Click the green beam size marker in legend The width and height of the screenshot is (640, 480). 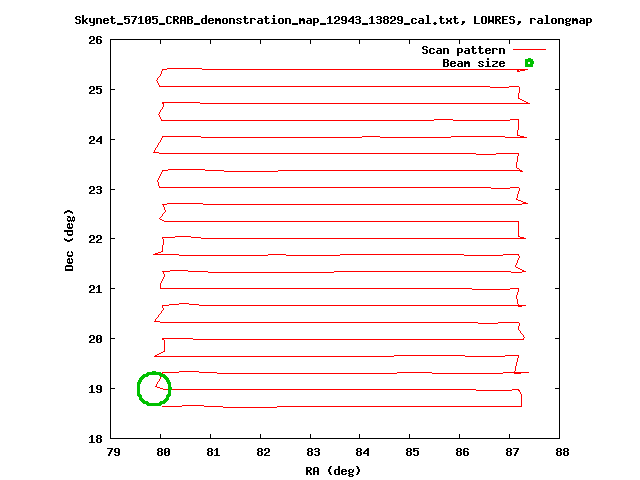[x=529, y=63]
